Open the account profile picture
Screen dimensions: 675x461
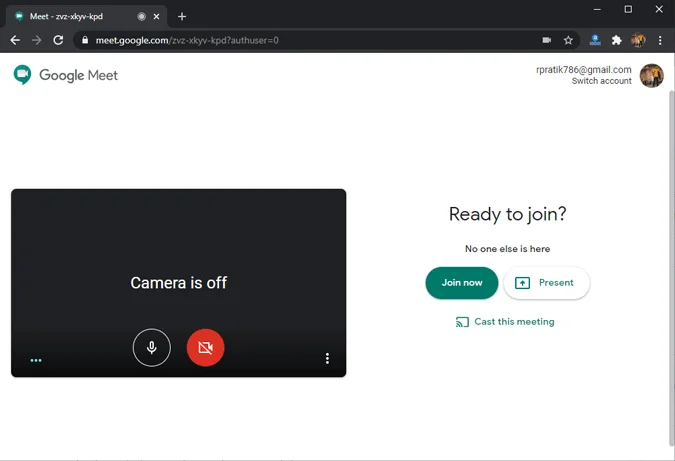(651, 75)
